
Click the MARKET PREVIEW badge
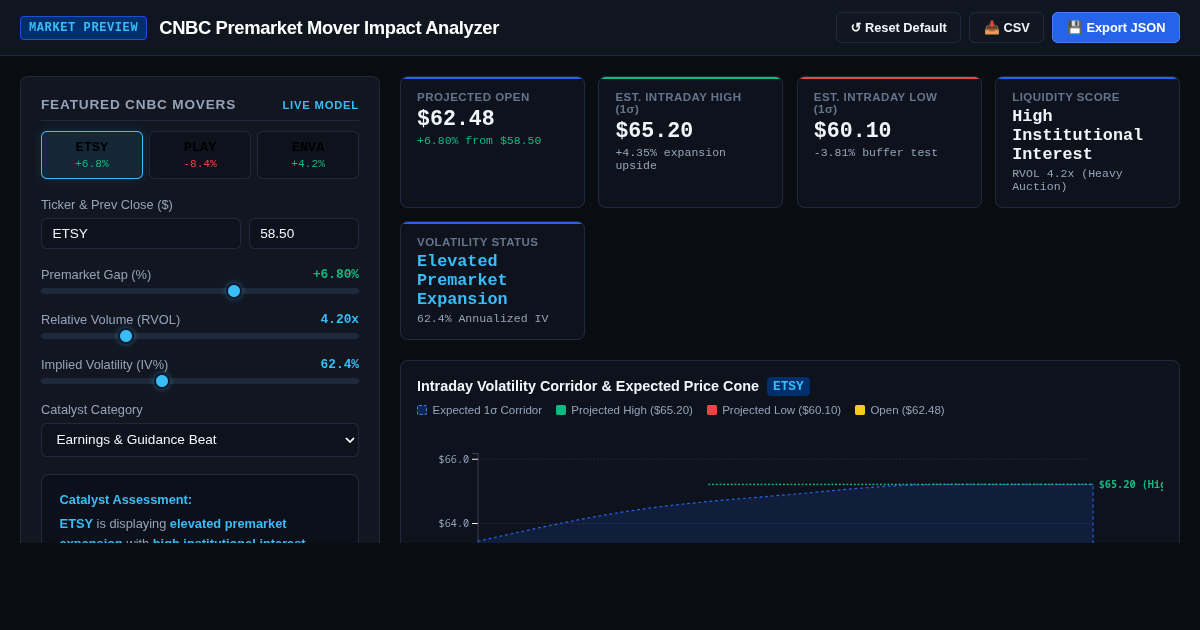point(83,28)
